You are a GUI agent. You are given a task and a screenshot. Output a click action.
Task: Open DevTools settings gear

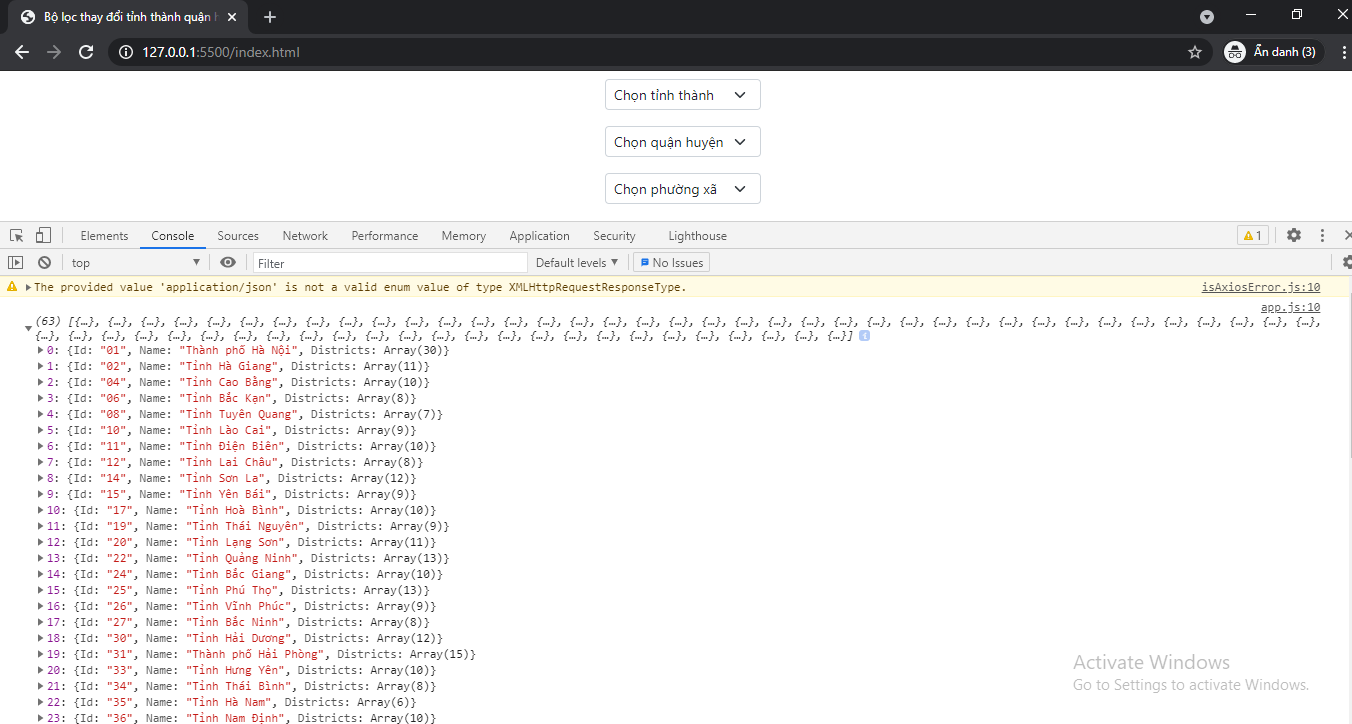point(1294,235)
